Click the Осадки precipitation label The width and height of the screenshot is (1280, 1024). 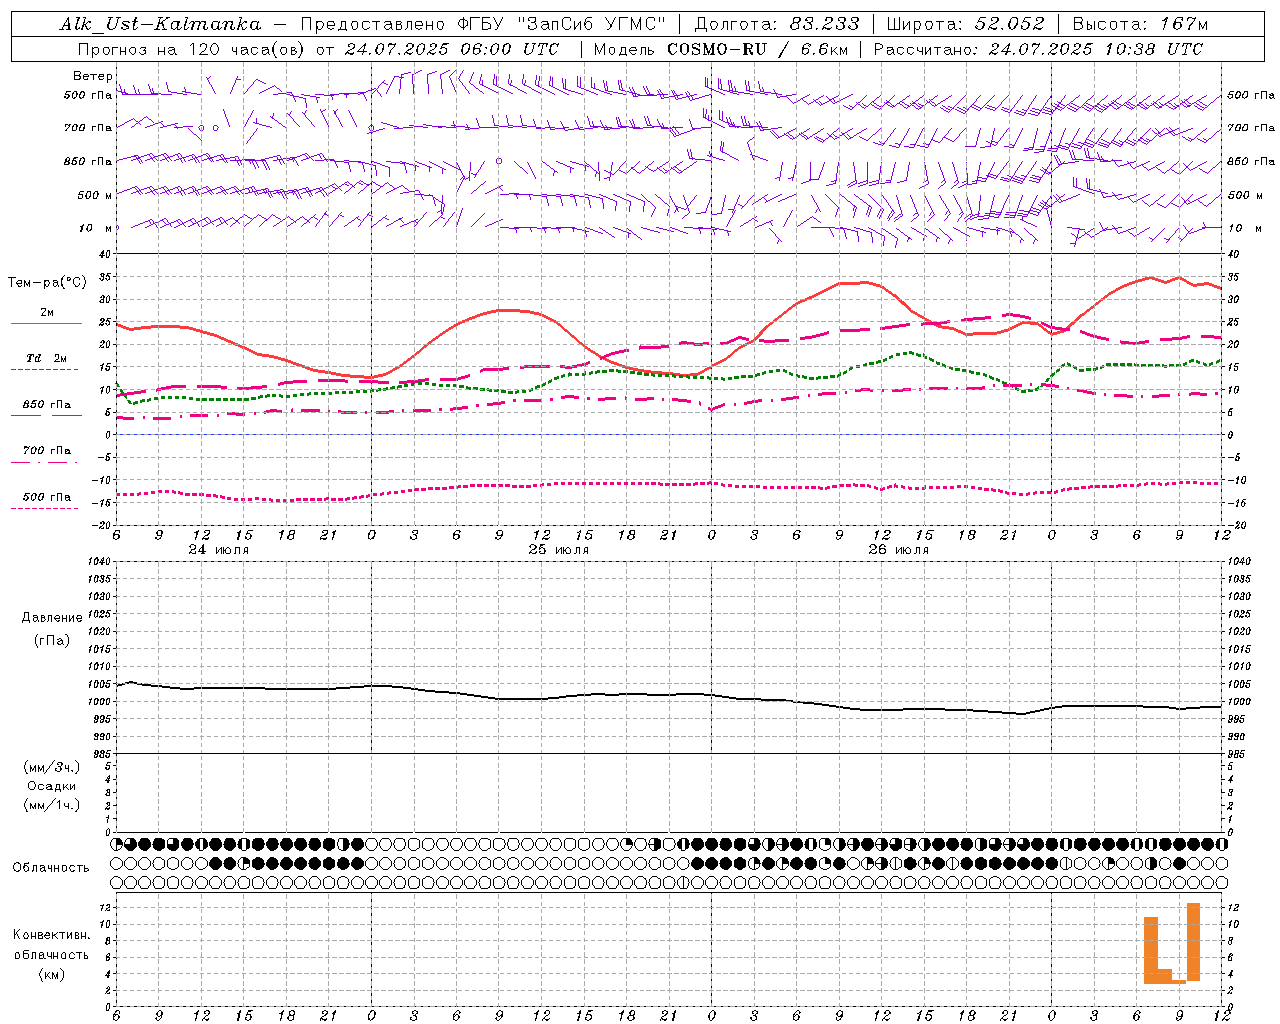(52, 786)
